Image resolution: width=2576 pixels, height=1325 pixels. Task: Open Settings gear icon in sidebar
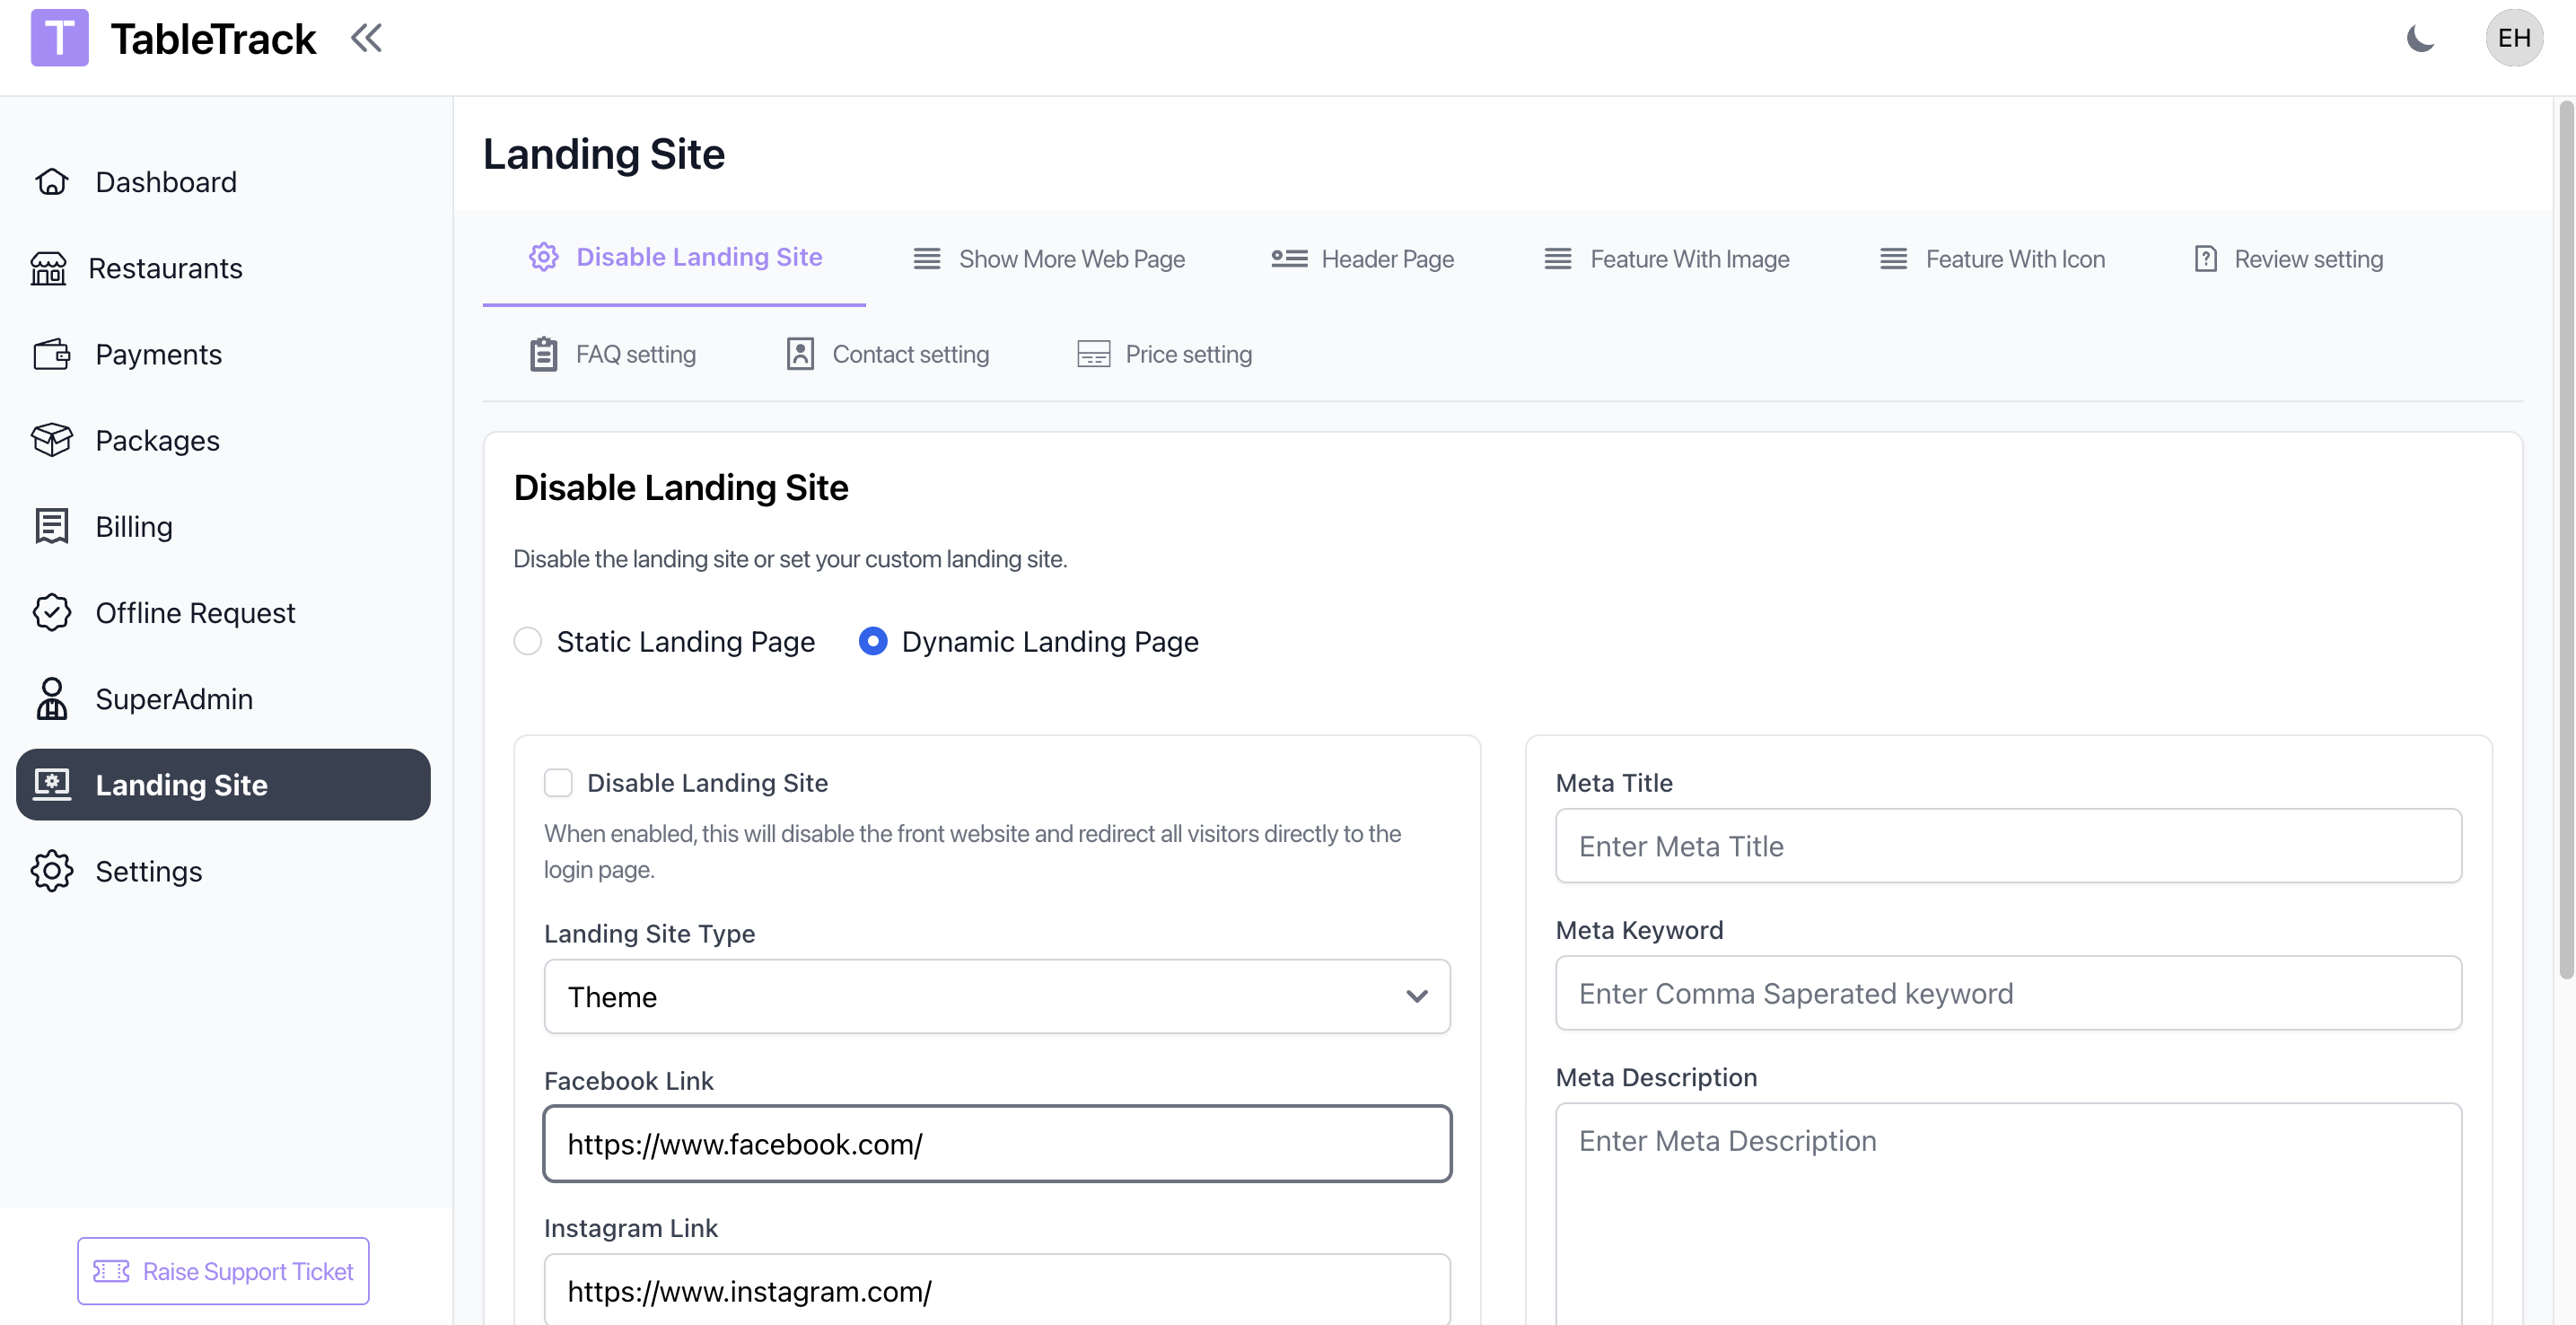point(51,871)
